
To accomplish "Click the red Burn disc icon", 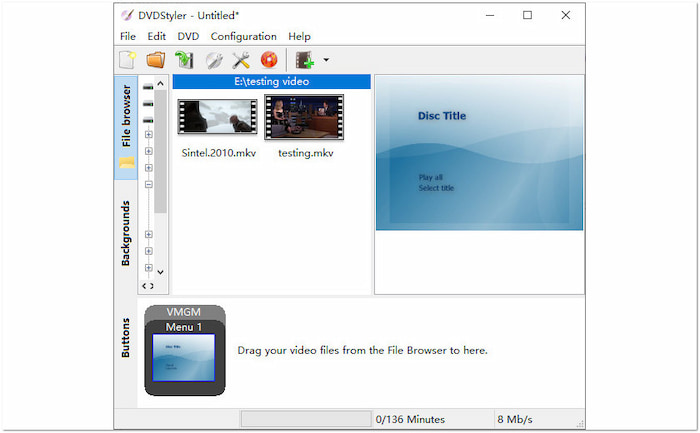I will pos(269,60).
